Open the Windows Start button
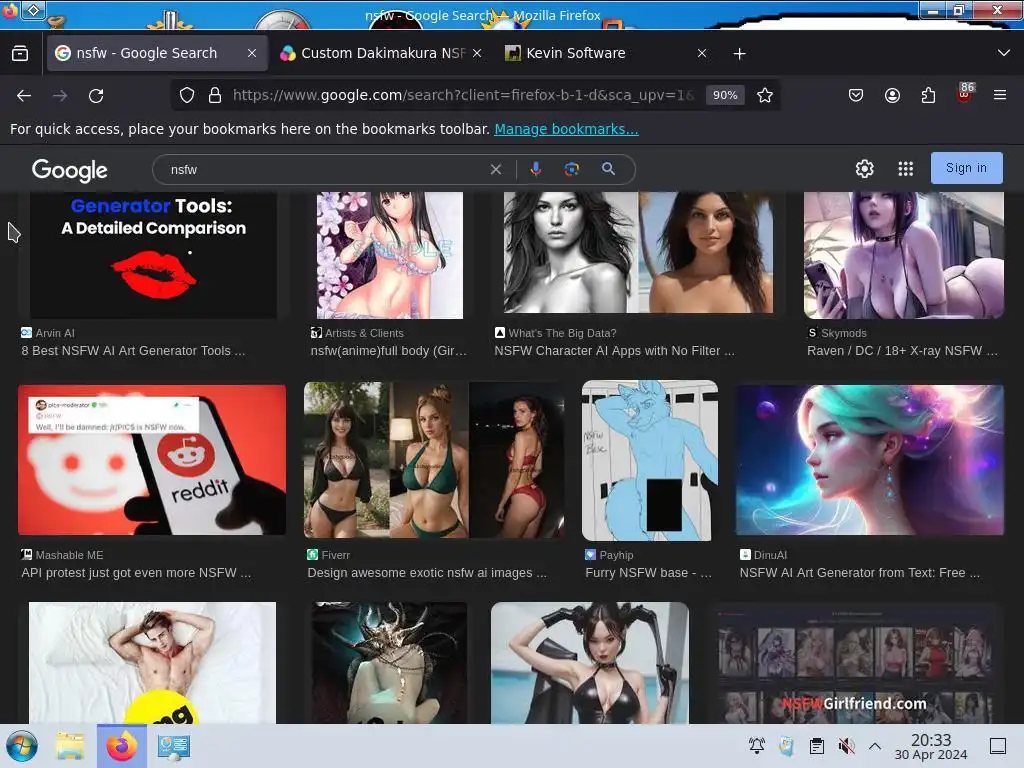Viewport: 1024px width, 768px height. click(x=22, y=746)
